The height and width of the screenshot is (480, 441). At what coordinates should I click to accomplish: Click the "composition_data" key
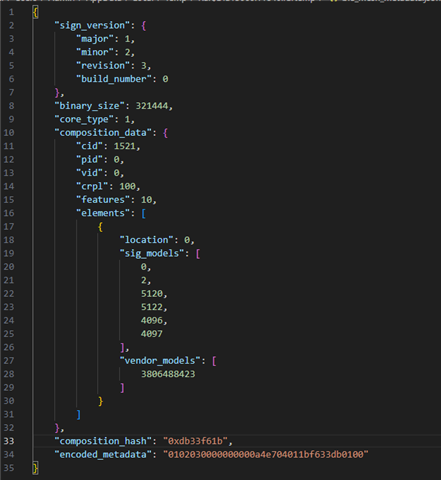pos(103,133)
